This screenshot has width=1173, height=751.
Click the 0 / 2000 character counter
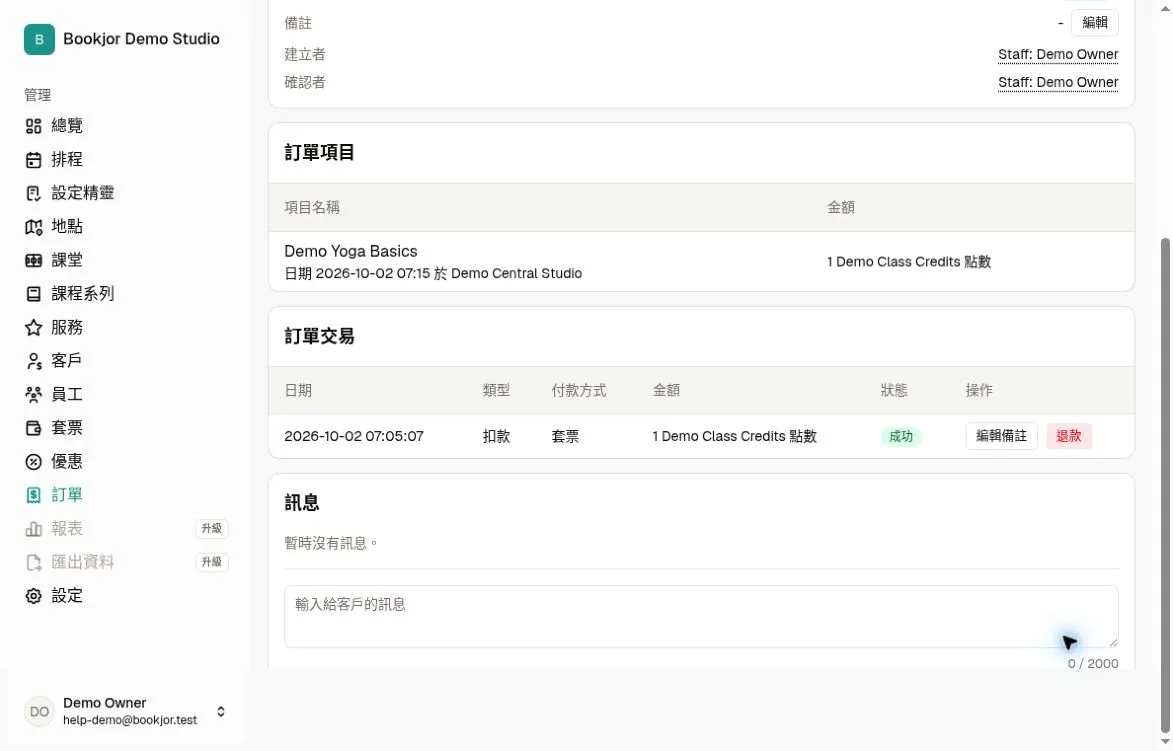1093,663
